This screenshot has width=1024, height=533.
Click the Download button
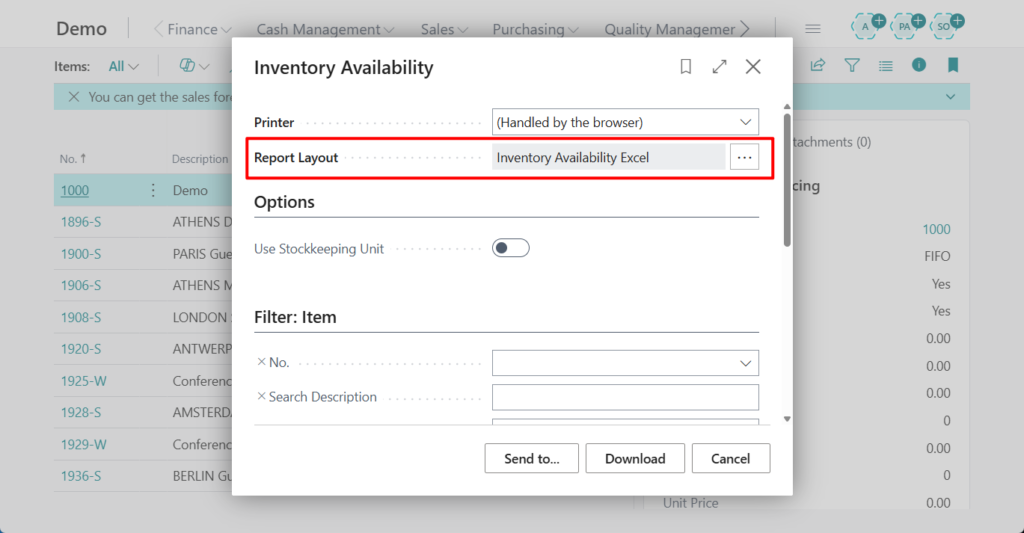(635, 458)
